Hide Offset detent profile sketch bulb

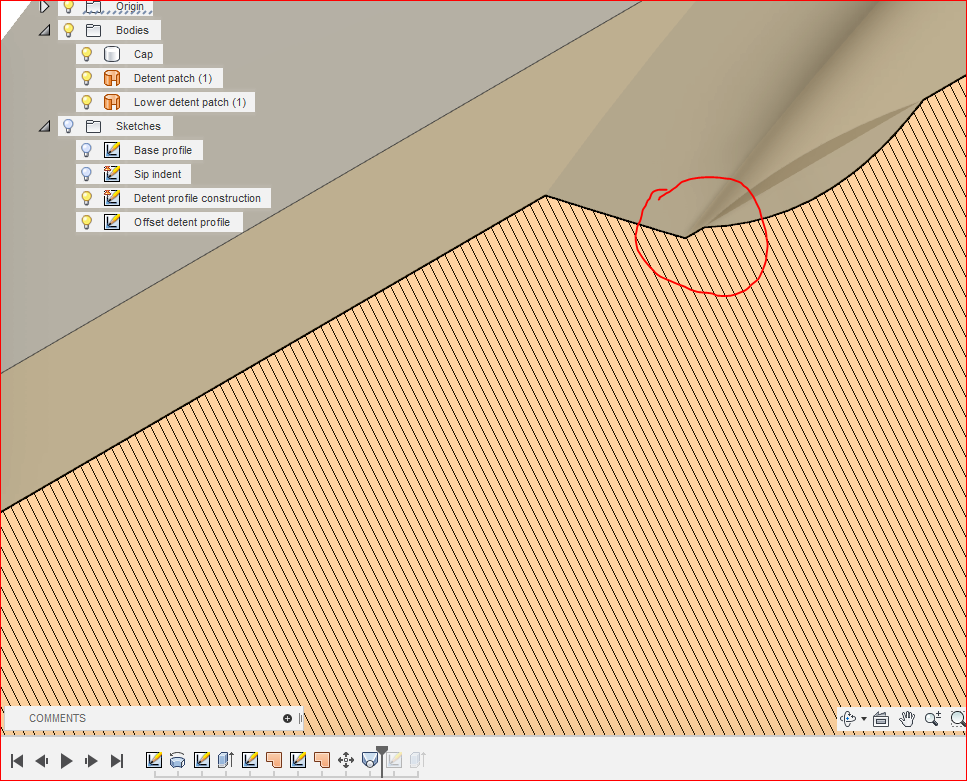(87, 223)
